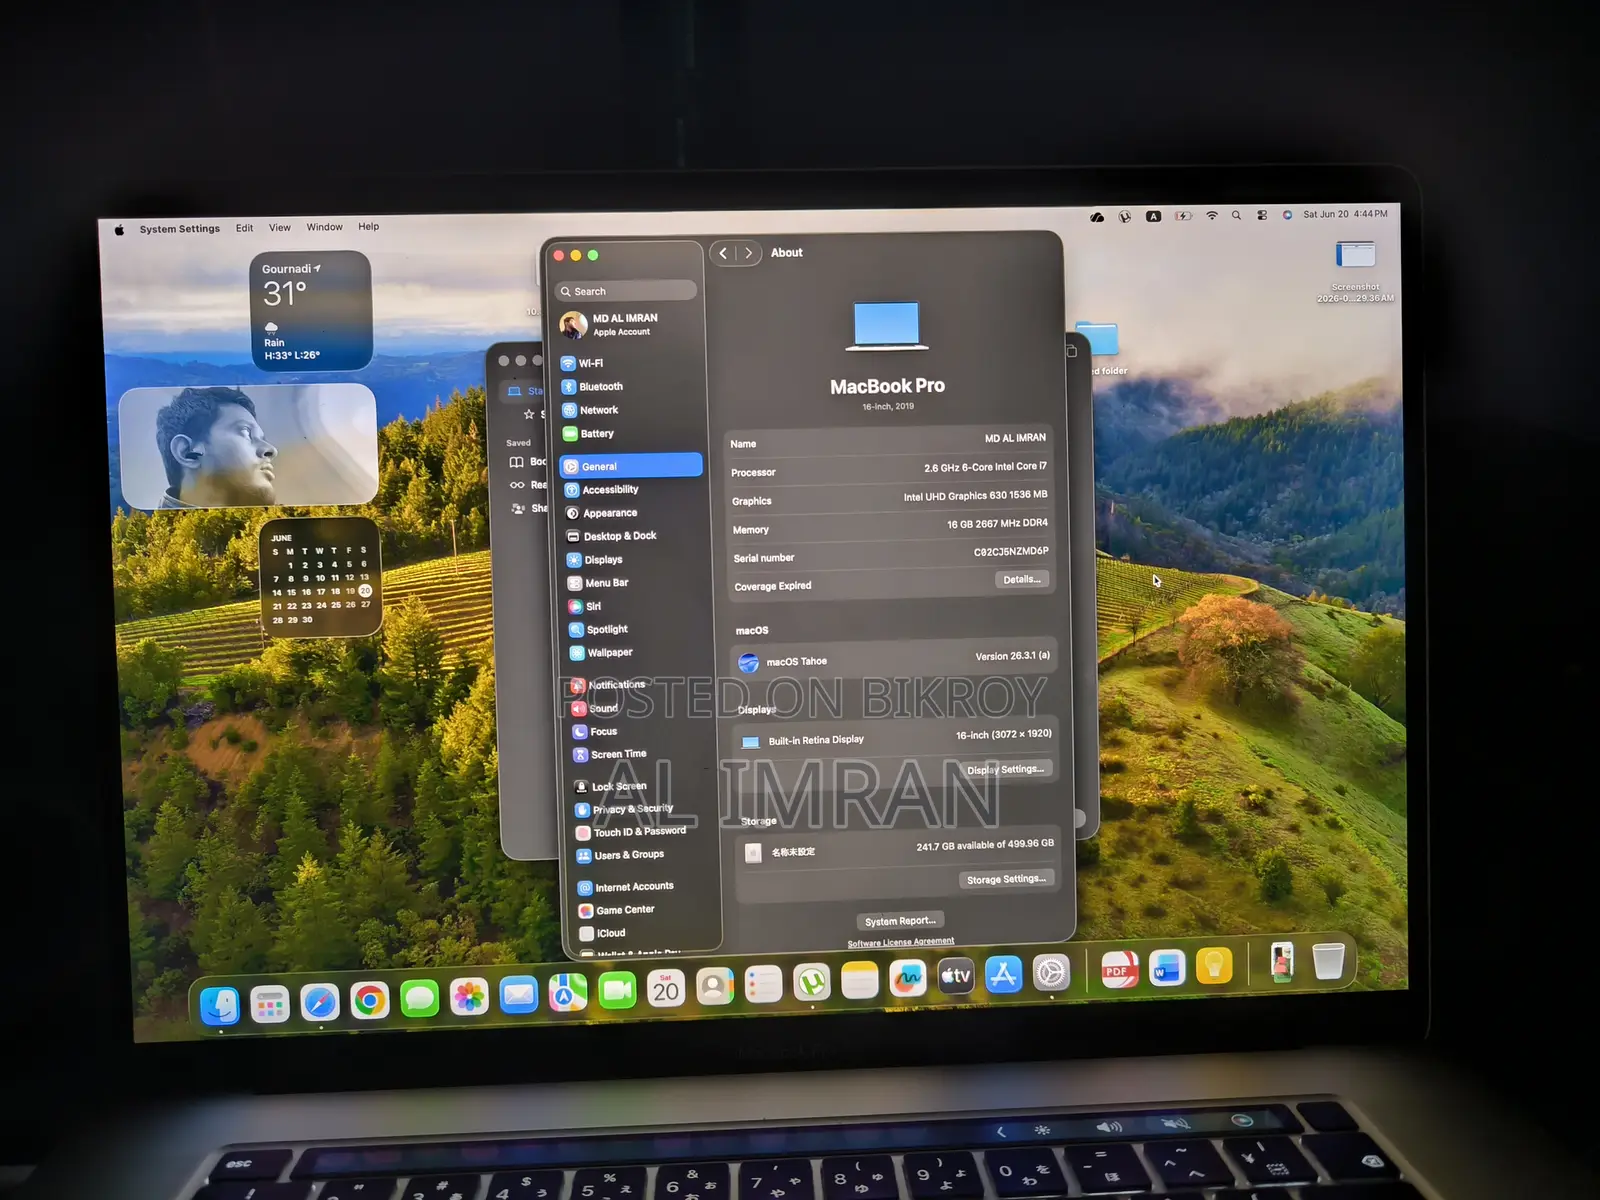Image resolution: width=1600 pixels, height=1200 pixels.
Task: Click the Siri icon in menu bar
Action: (x=1287, y=215)
